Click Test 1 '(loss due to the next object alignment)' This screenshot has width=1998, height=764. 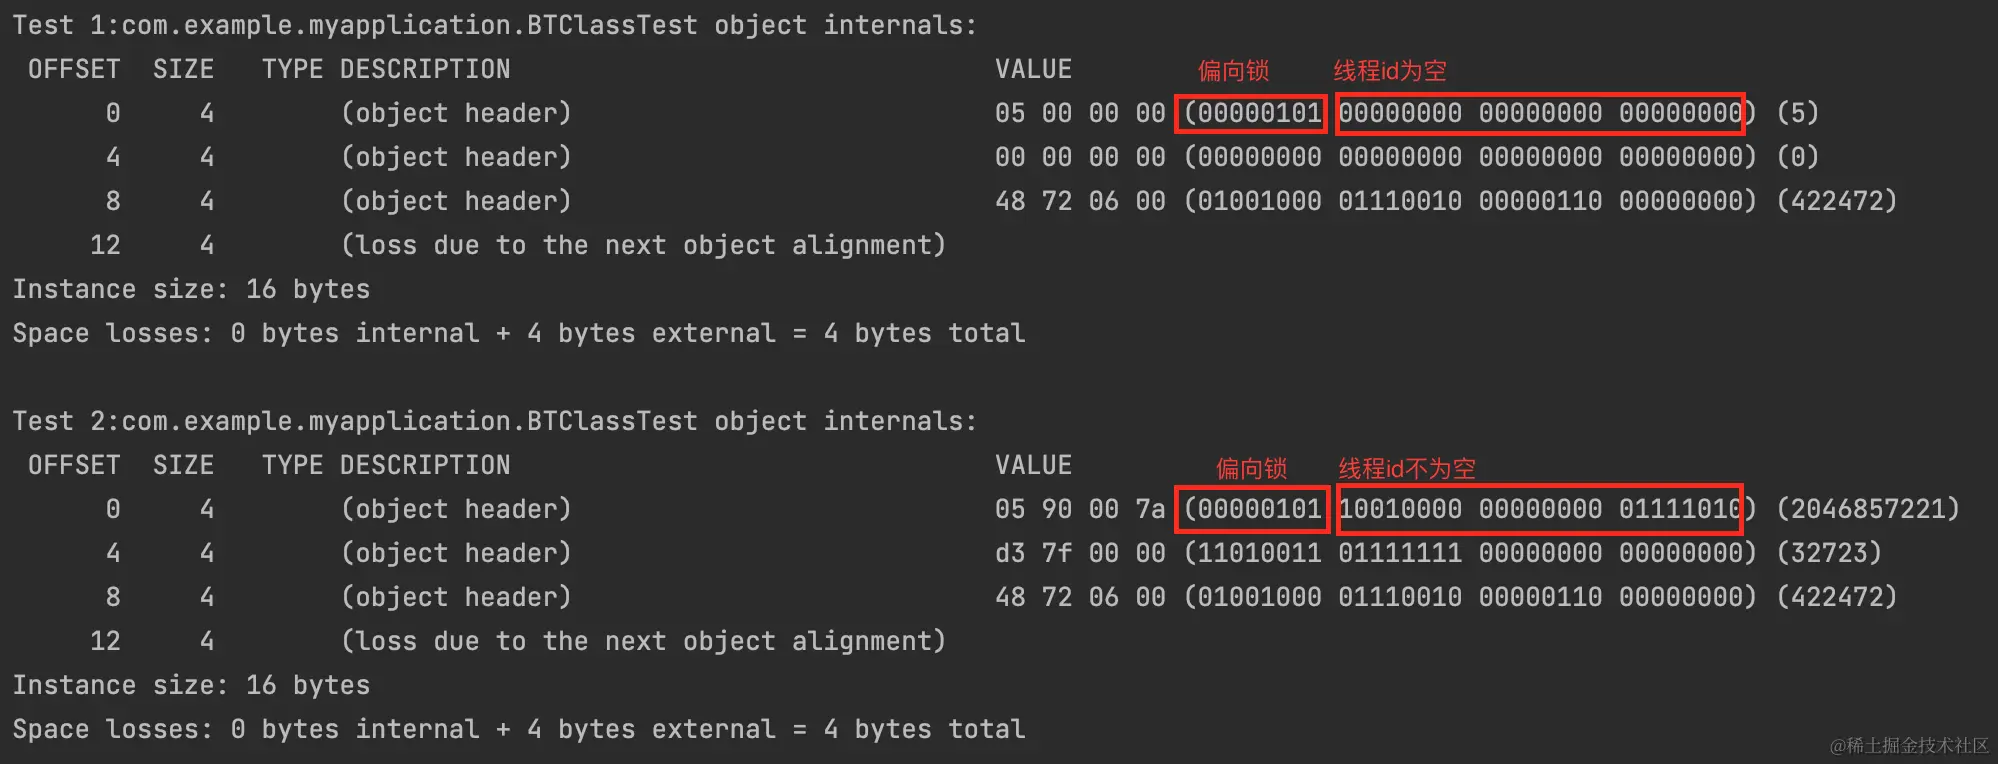(643, 245)
